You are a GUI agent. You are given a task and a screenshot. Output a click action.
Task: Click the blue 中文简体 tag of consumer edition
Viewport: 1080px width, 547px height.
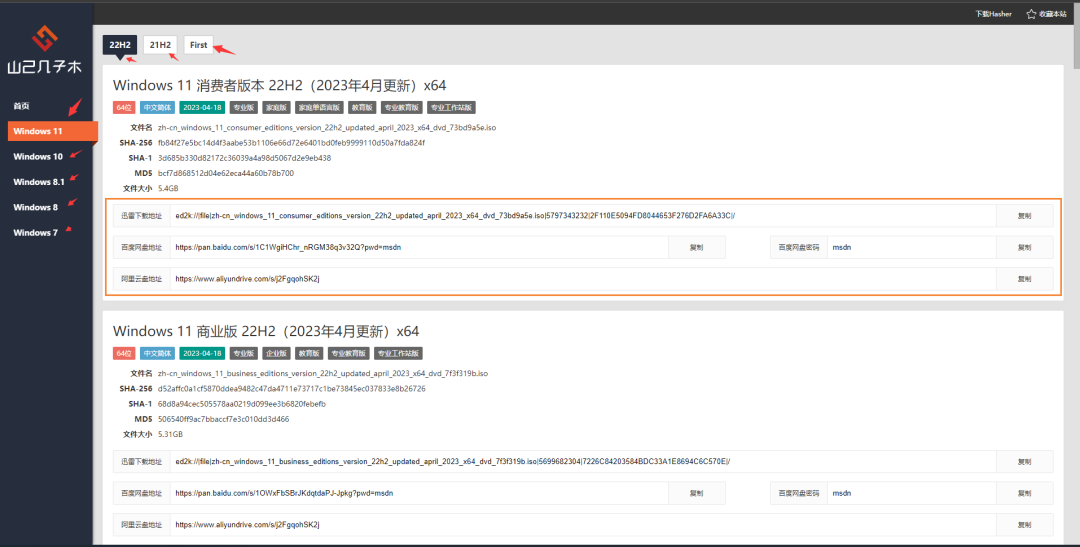(x=157, y=107)
